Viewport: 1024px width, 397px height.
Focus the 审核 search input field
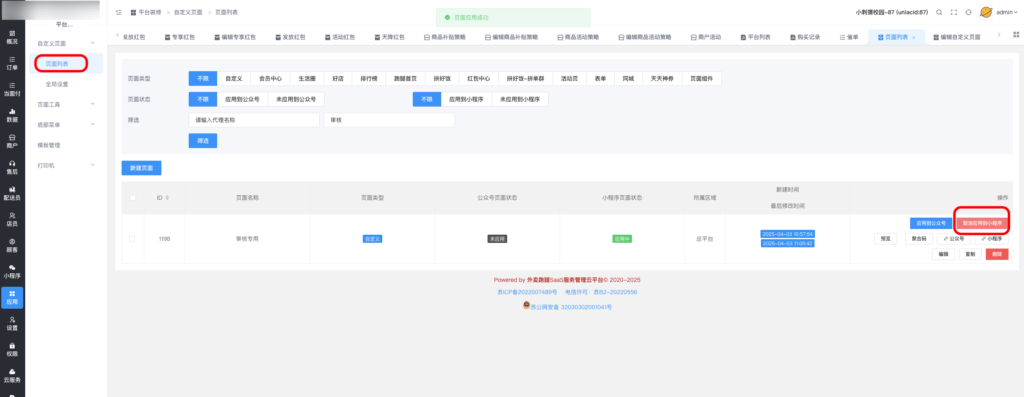click(x=389, y=120)
